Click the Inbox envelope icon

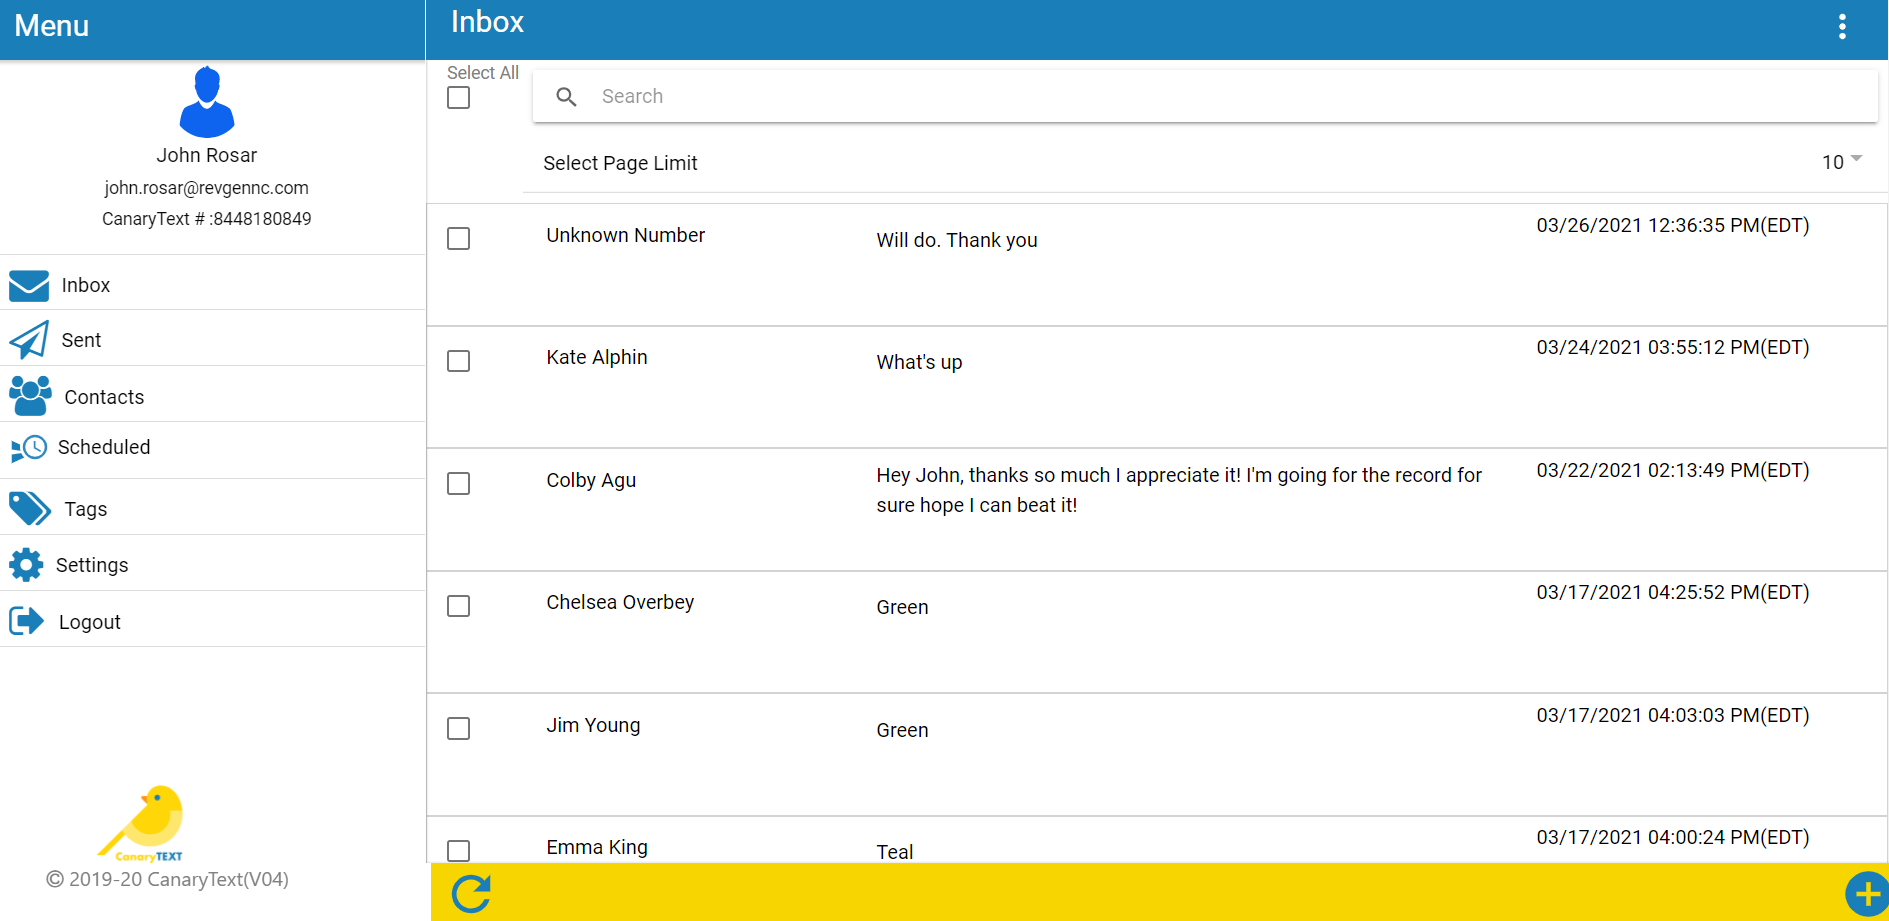[29, 286]
